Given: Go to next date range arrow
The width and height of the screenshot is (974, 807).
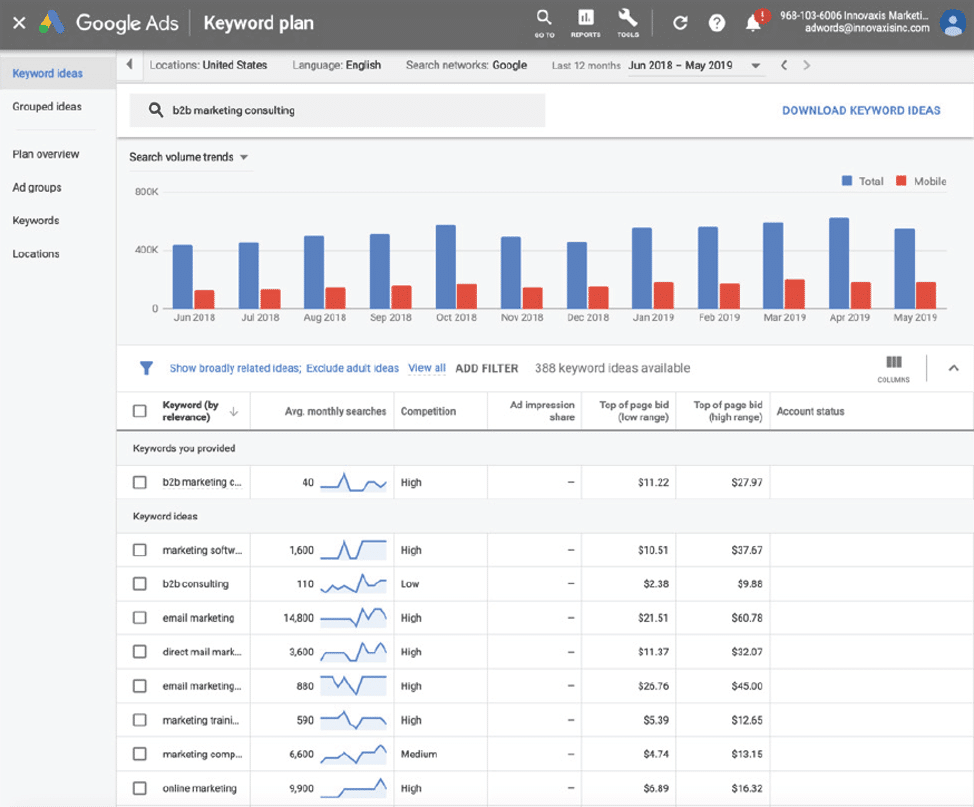Looking at the screenshot, I should (806, 65).
